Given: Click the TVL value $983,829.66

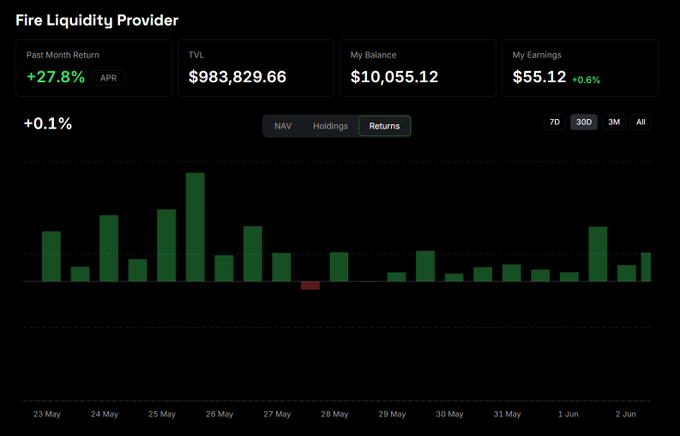Looking at the screenshot, I should click(x=237, y=77).
